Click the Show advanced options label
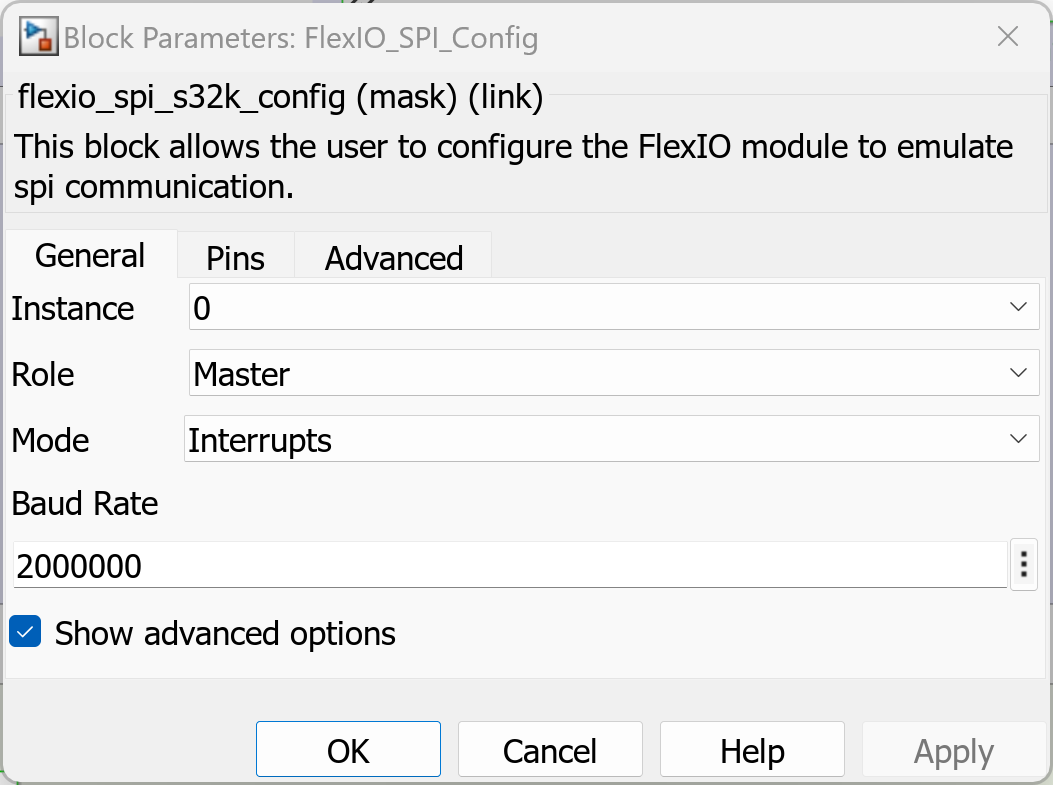The width and height of the screenshot is (1053, 785). point(225,634)
